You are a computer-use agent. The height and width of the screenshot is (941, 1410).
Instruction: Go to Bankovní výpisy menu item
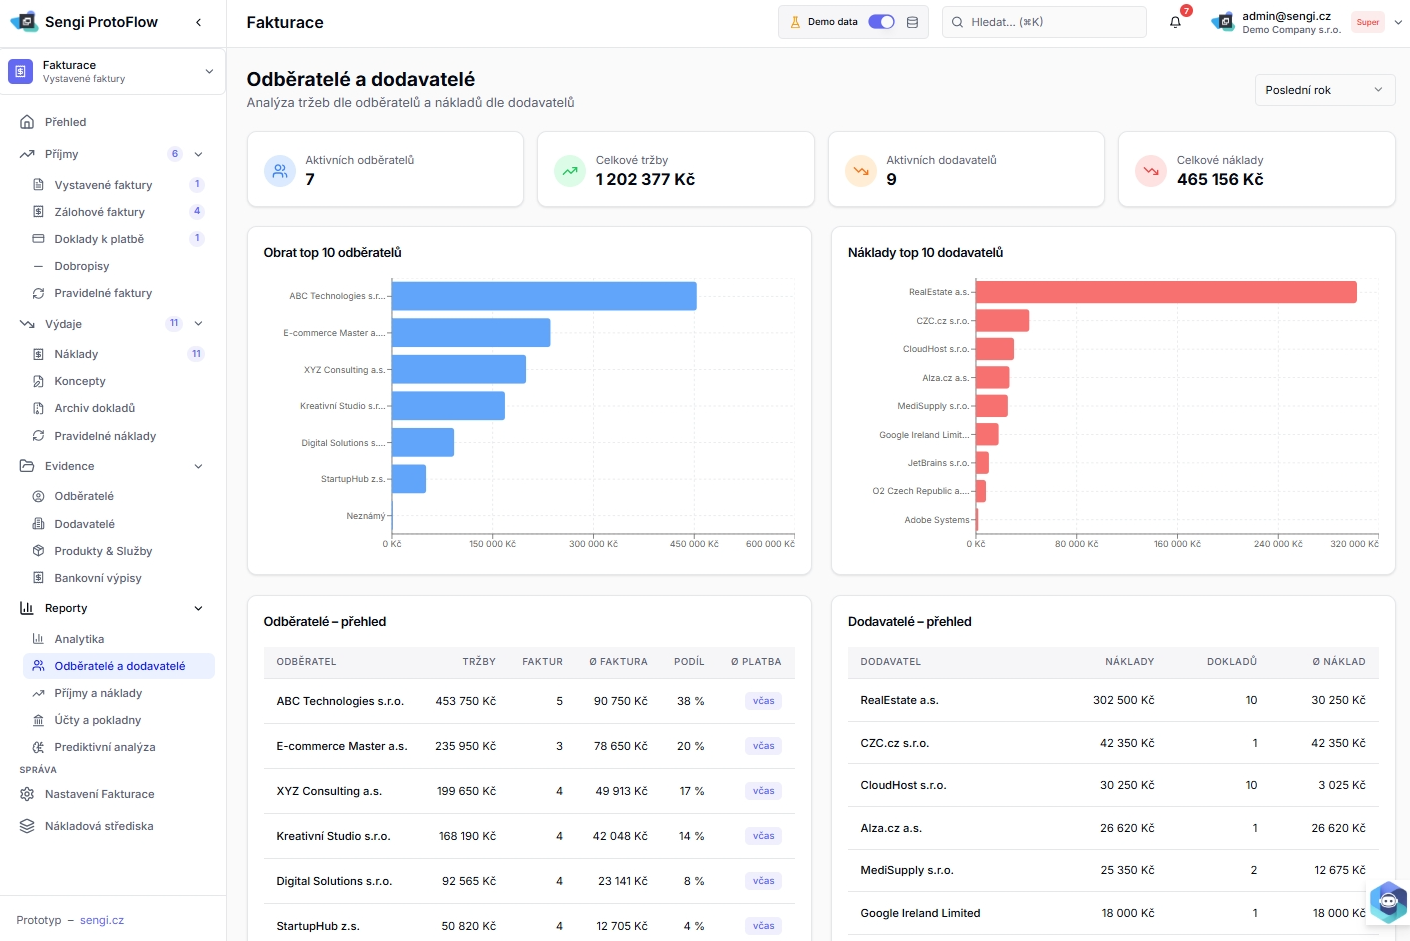point(98,578)
